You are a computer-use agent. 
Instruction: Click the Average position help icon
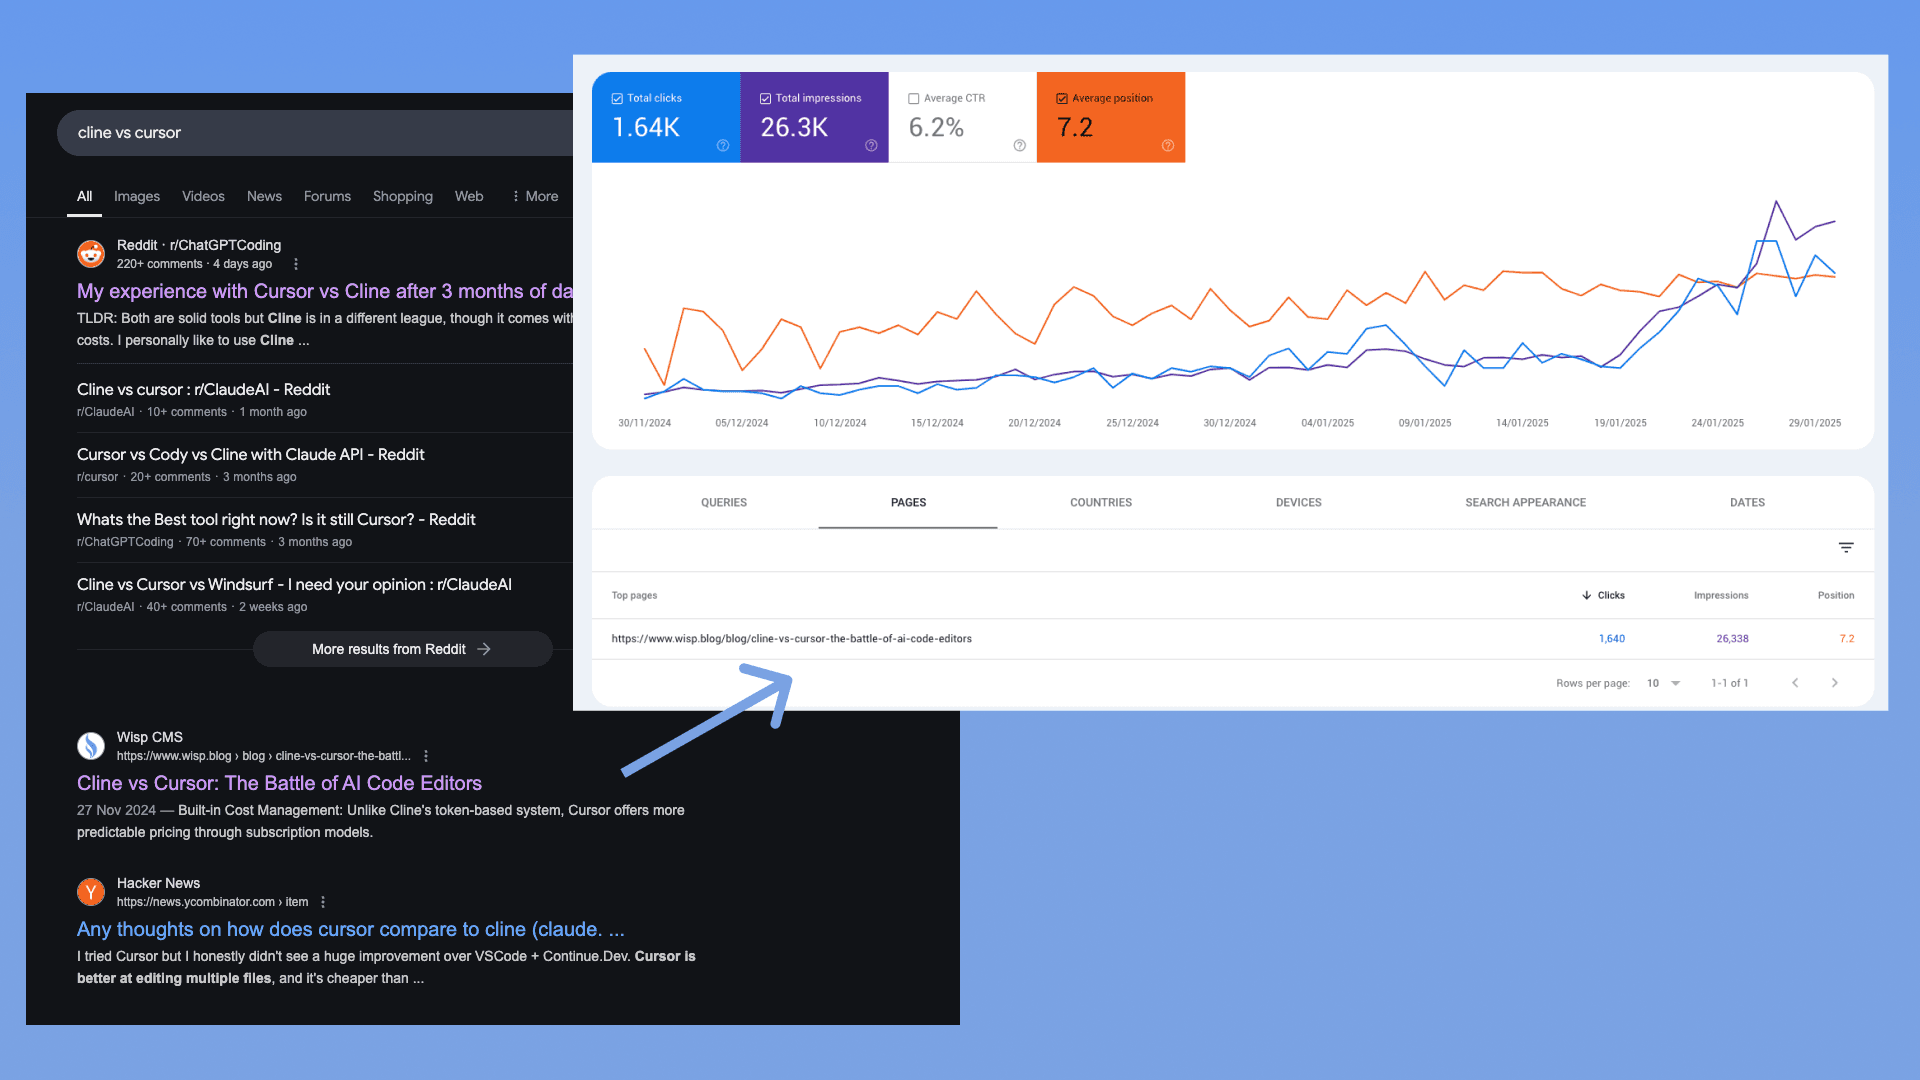[1167, 146]
